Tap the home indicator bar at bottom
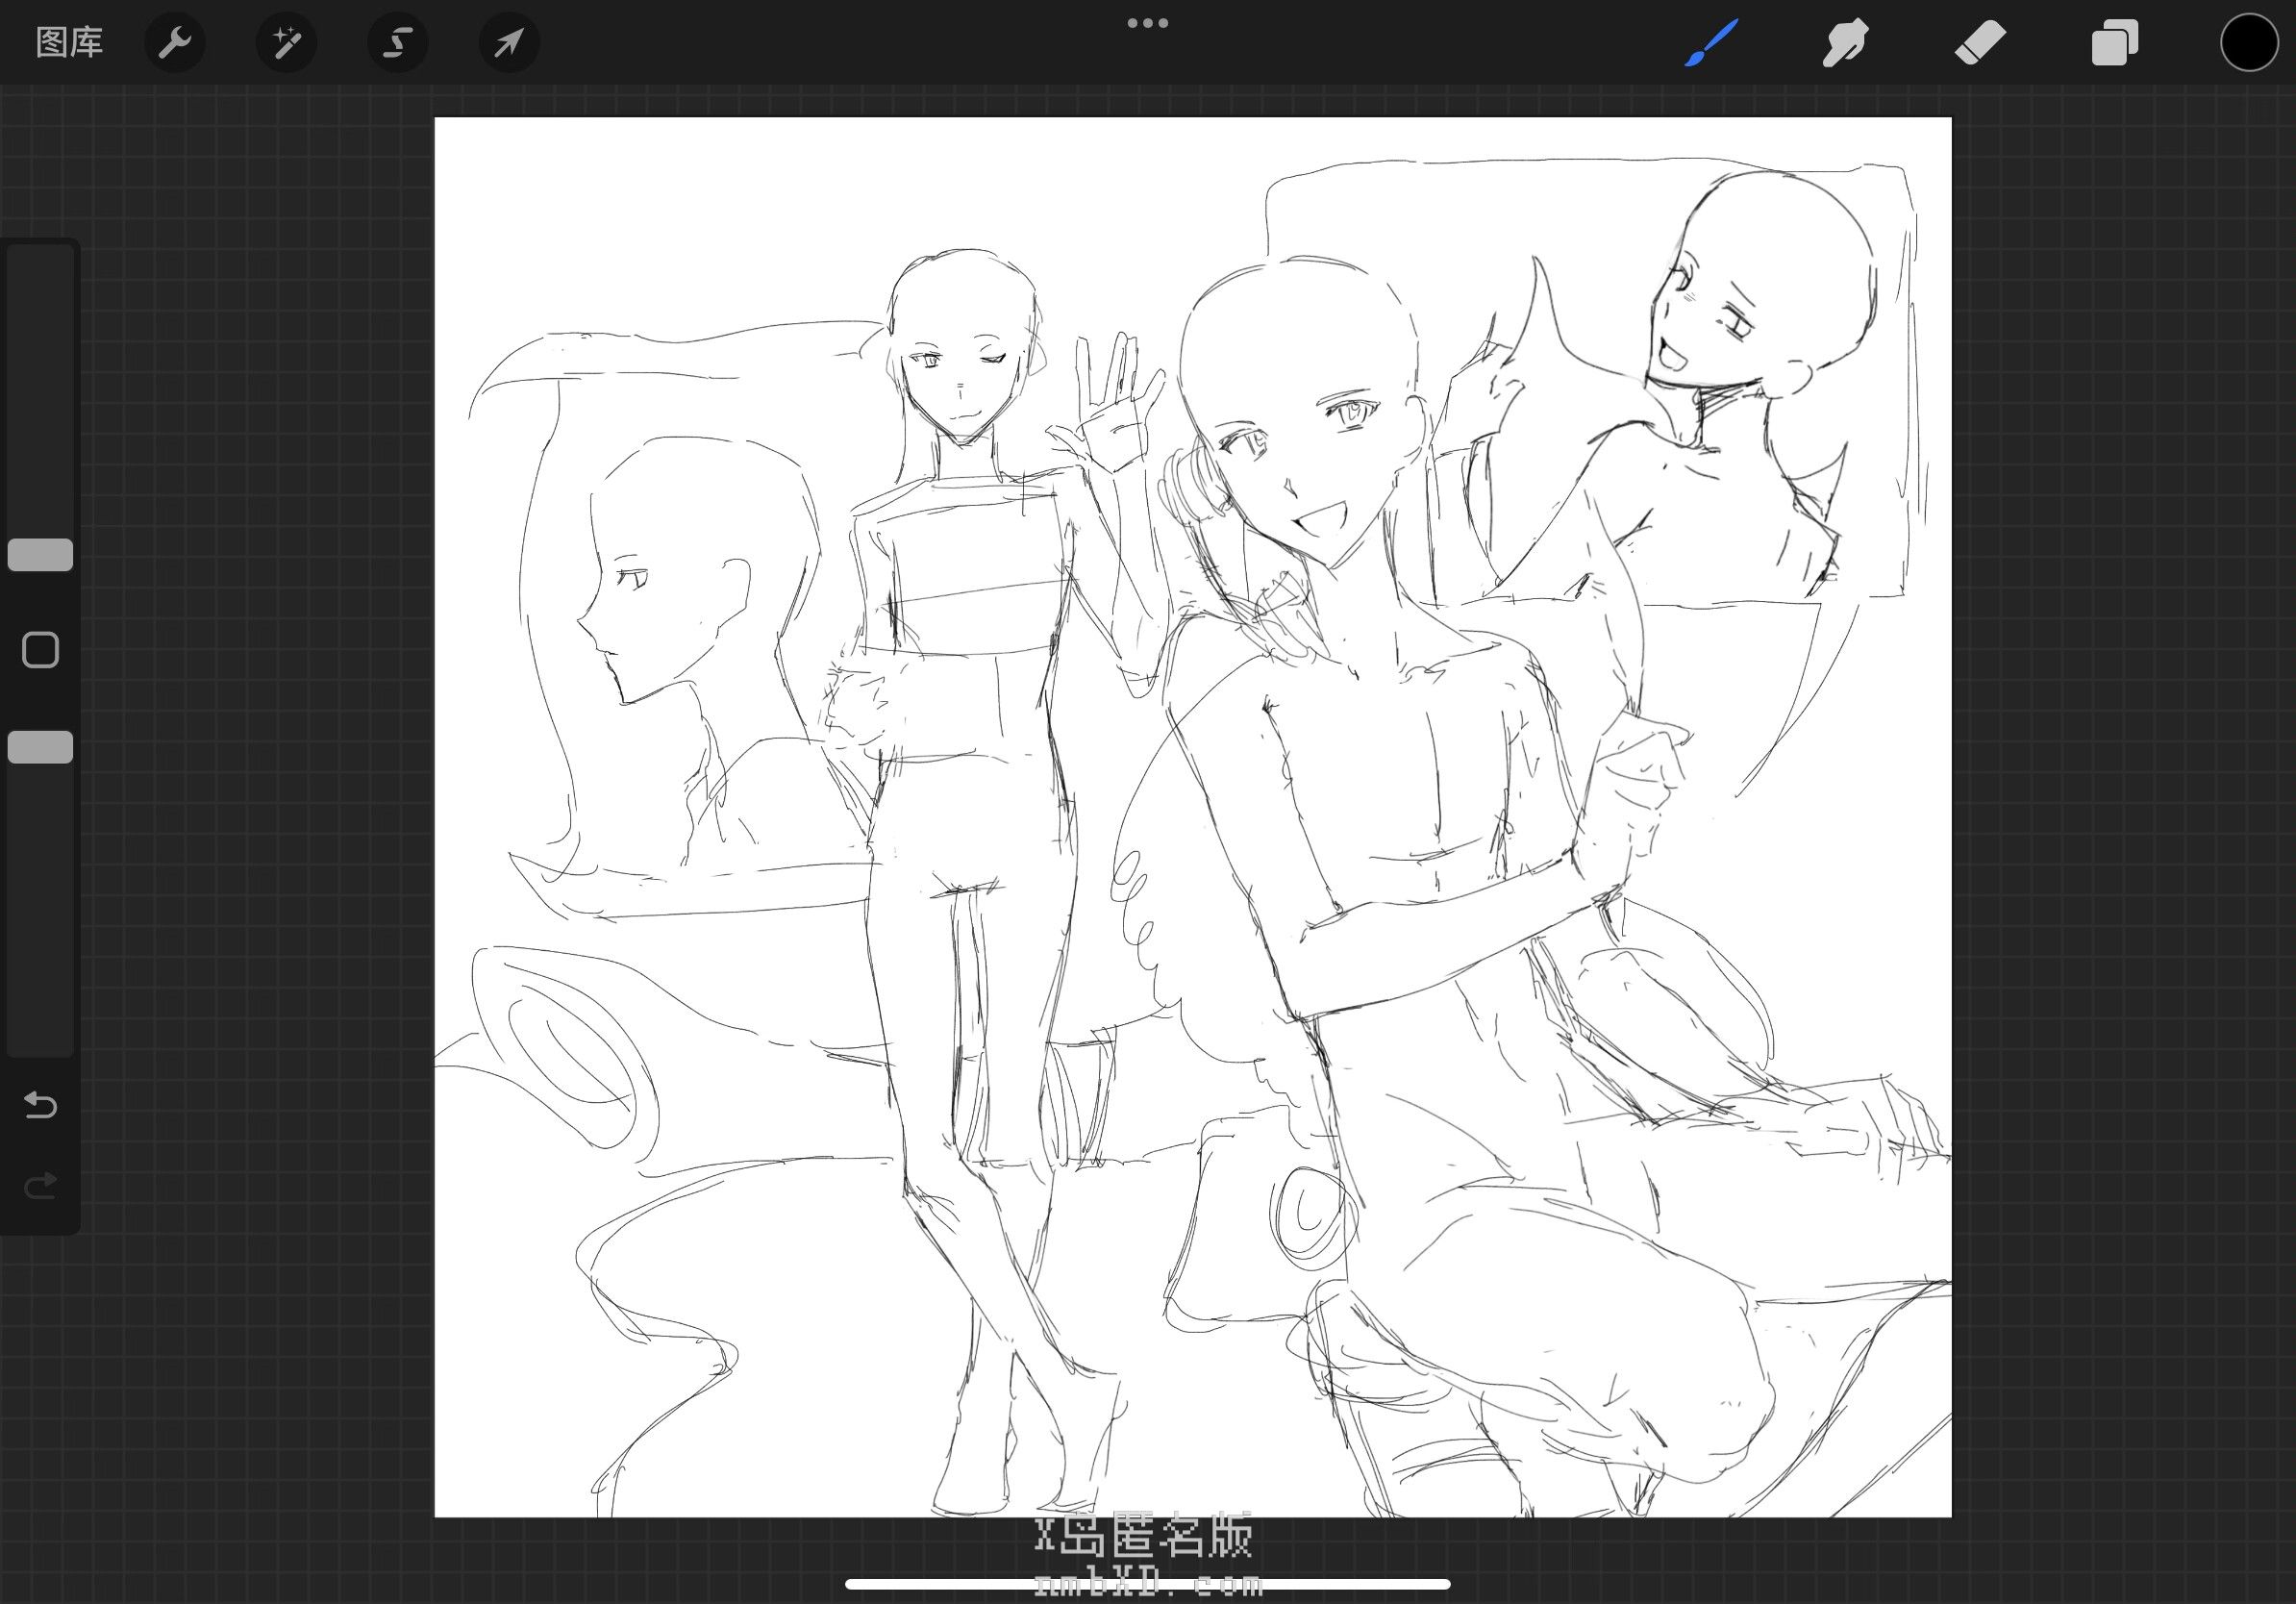Screen dimensions: 2296x1604 coord(1148,1584)
